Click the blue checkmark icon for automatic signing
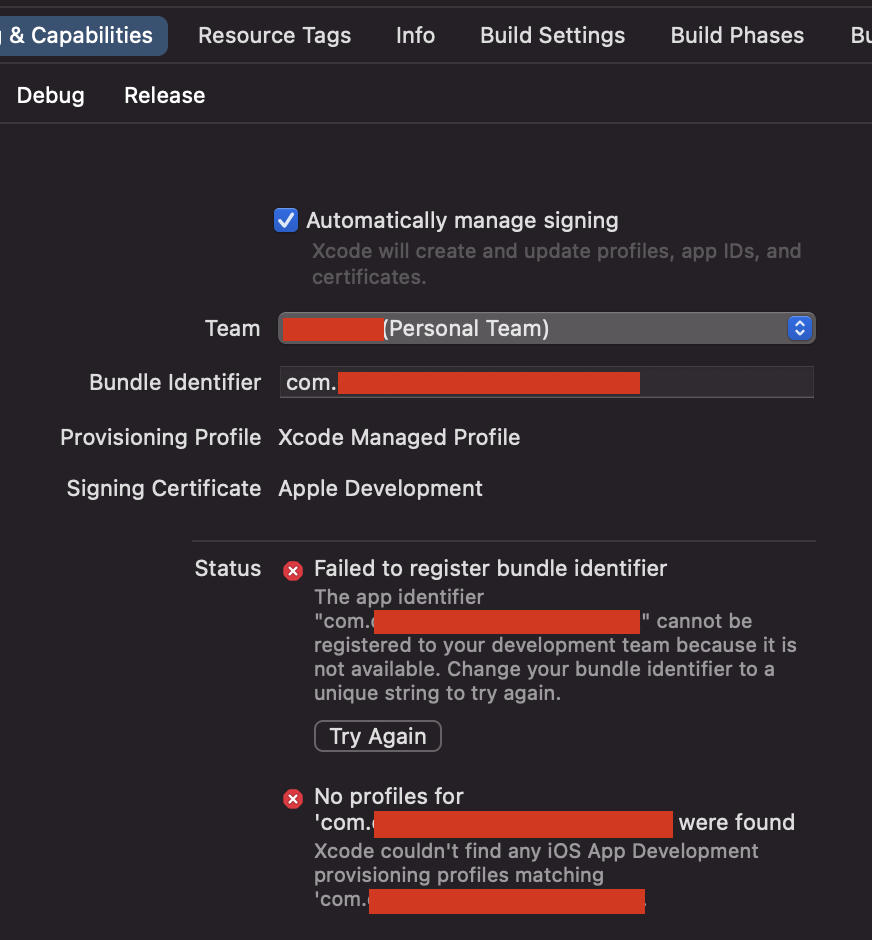The image size is (872, 940). 286,220
